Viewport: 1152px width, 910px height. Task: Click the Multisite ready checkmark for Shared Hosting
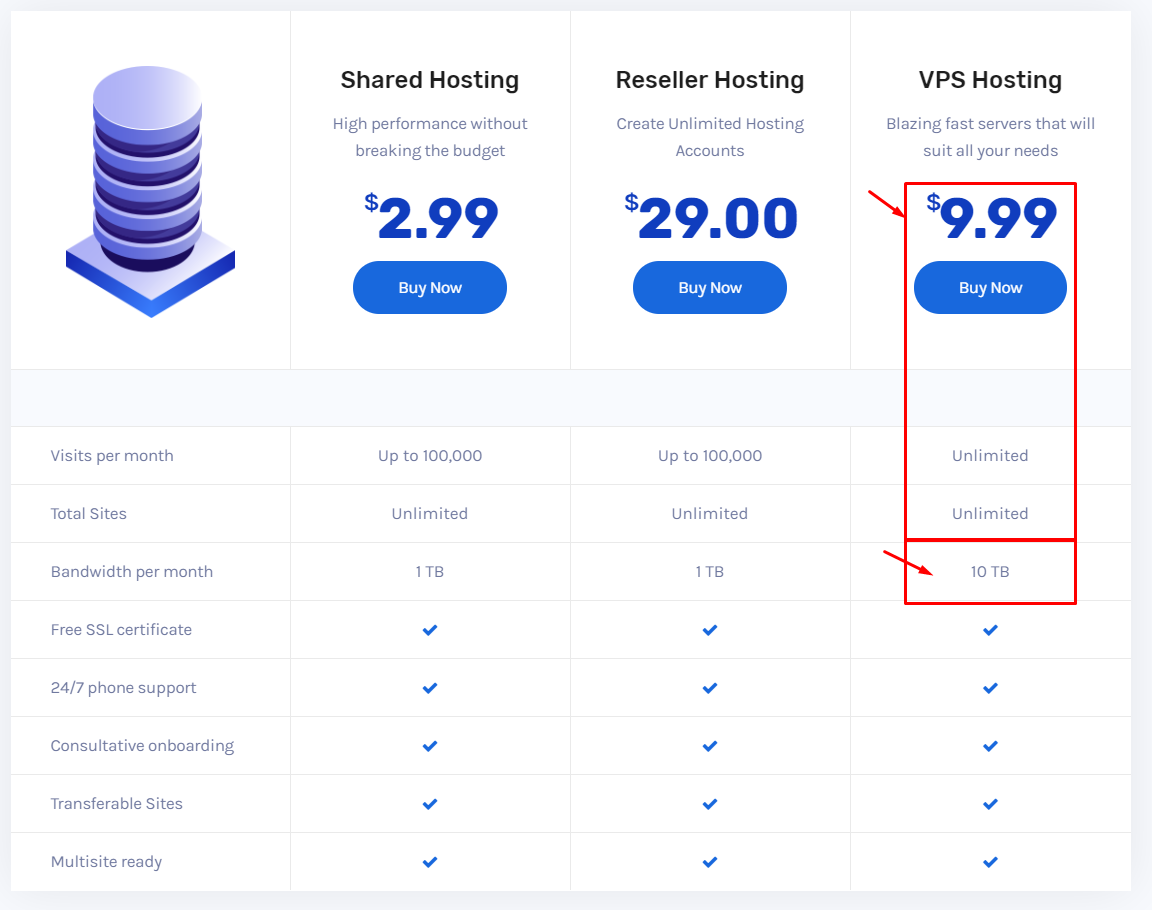click(x=430, y=862)
